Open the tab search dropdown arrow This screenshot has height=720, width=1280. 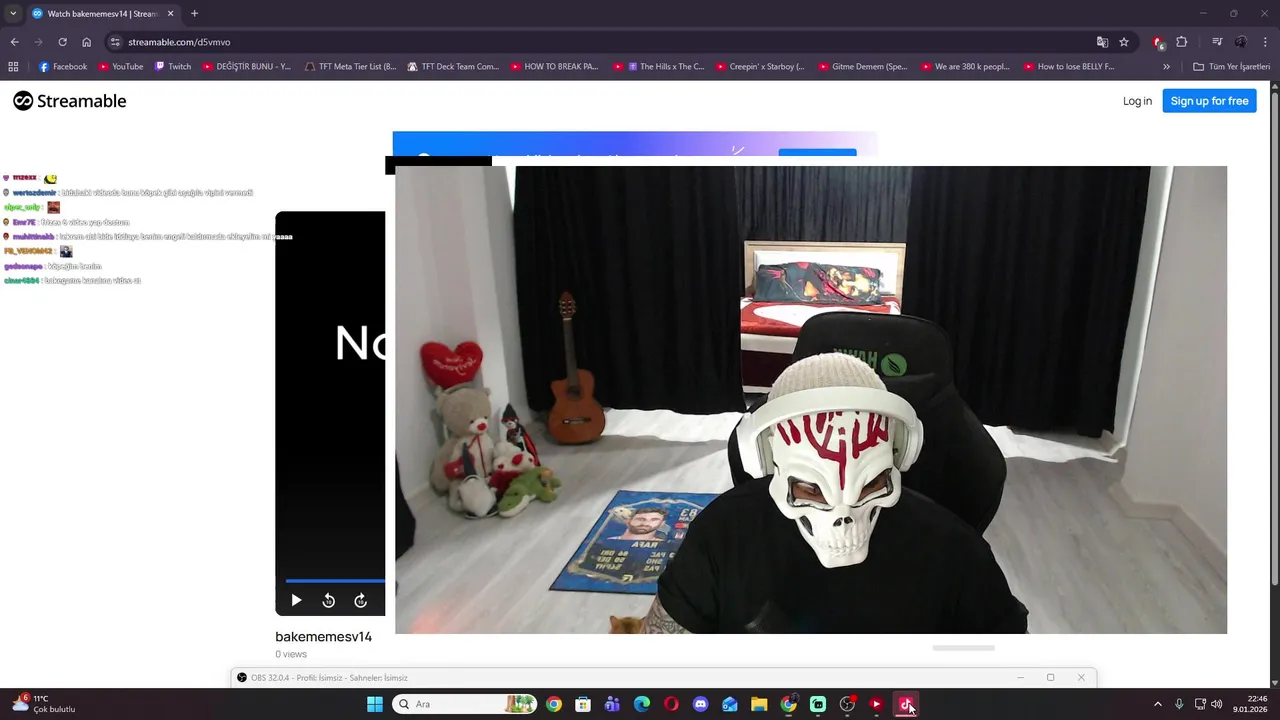click(13, 13)
